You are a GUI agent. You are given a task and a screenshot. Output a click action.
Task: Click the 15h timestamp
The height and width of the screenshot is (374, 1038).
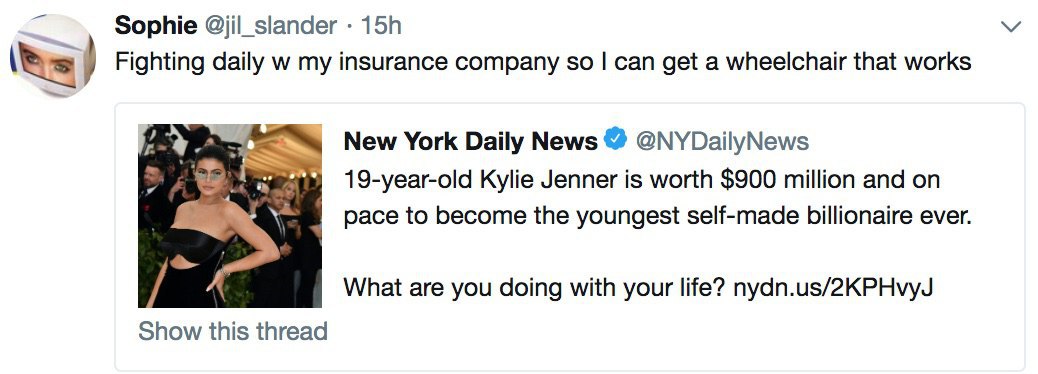(381, 26)
